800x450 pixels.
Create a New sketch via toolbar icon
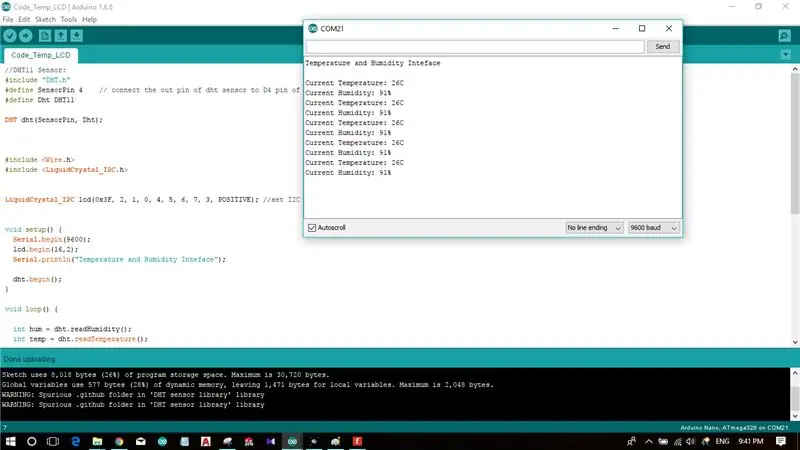click(x=45, y=36)
